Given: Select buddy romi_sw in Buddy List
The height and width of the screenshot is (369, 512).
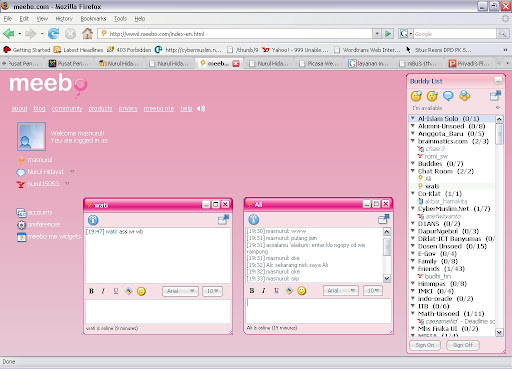Looking at the screenshot, I should [x=436, y=156].
